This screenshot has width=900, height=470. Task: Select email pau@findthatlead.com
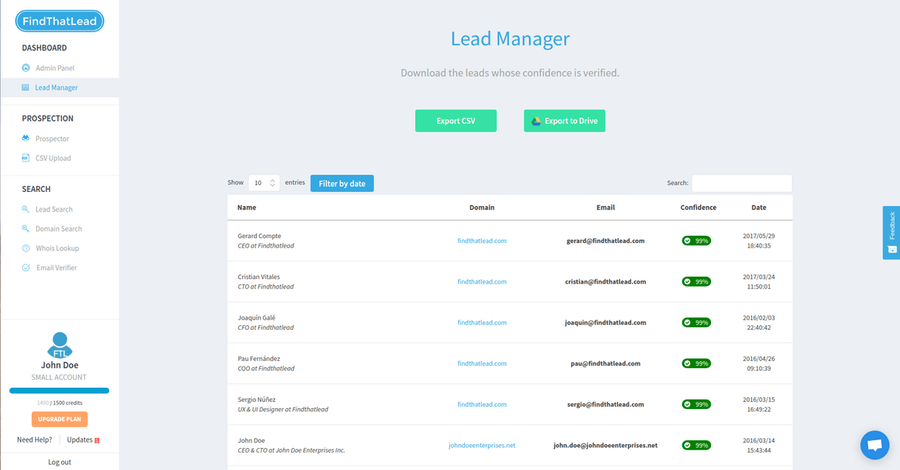606,363
